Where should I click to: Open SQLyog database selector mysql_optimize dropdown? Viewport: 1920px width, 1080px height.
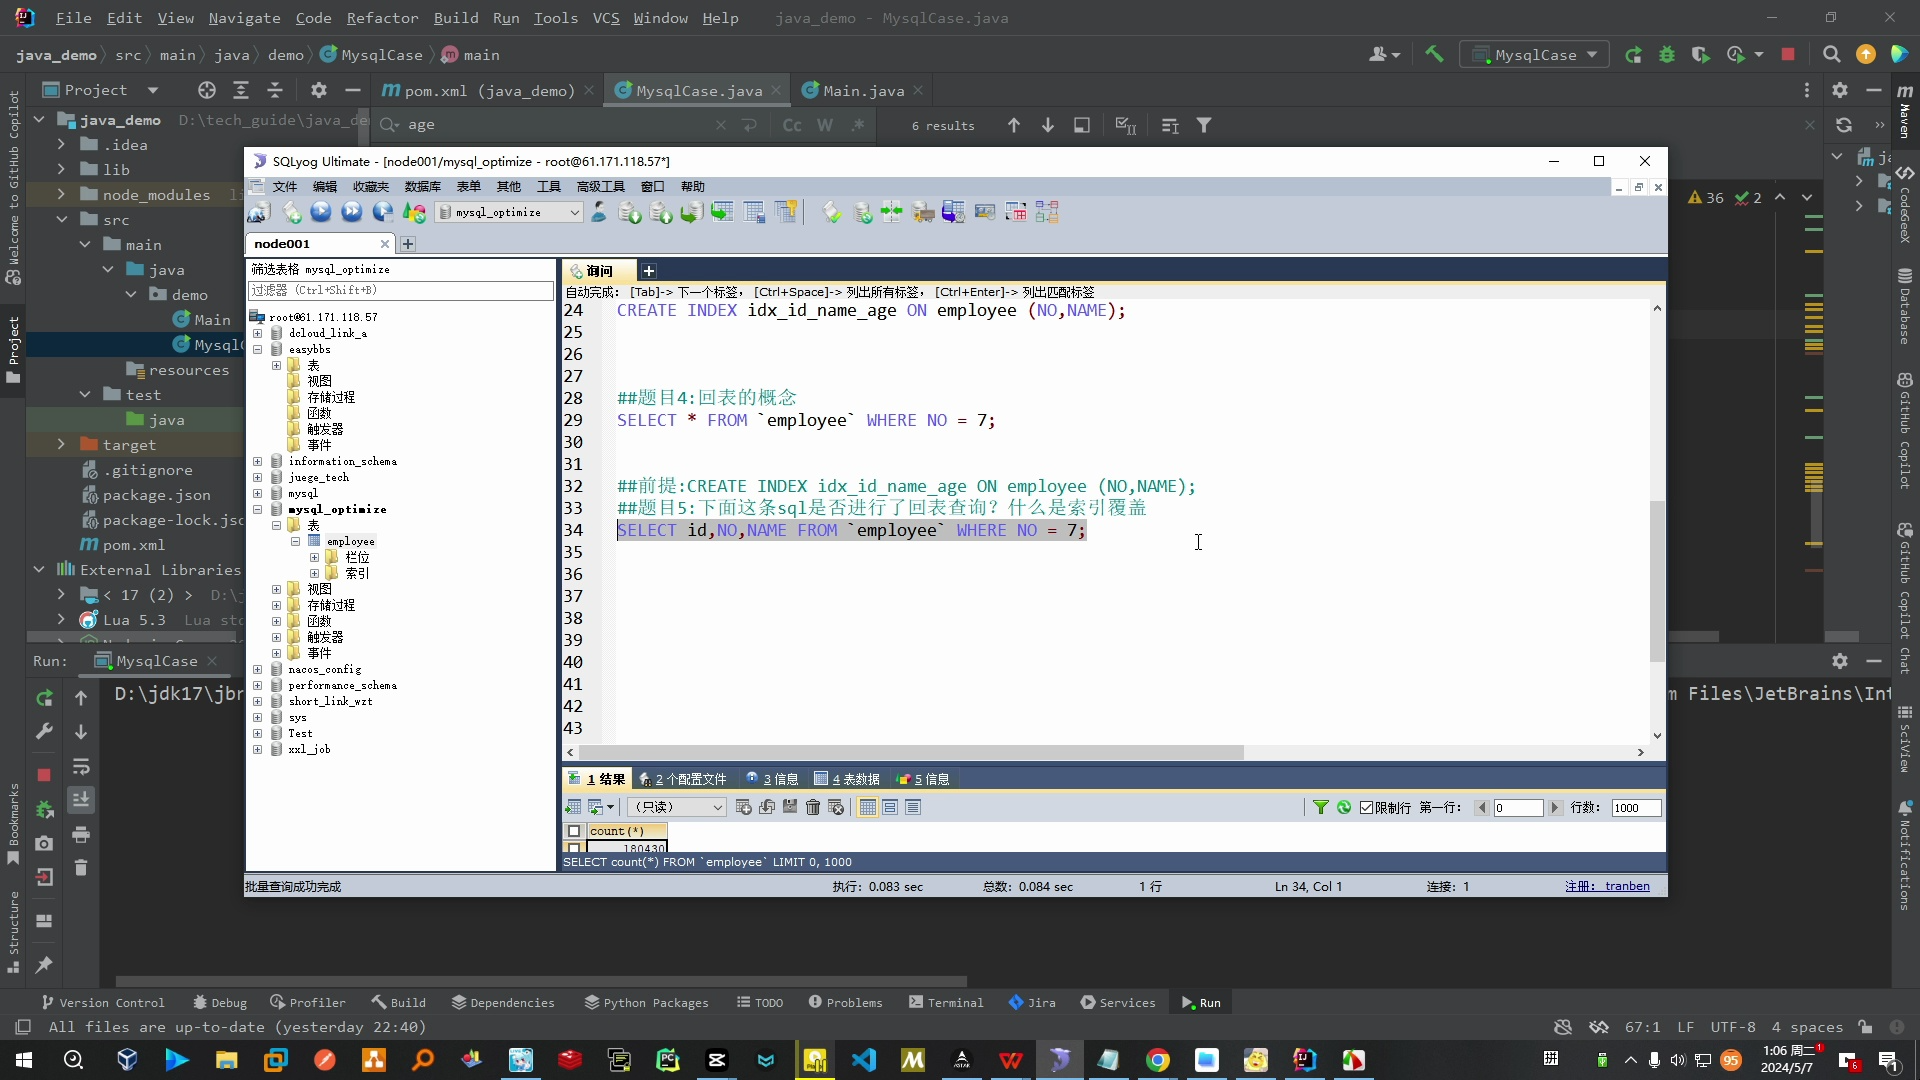(x=509, y=212)
